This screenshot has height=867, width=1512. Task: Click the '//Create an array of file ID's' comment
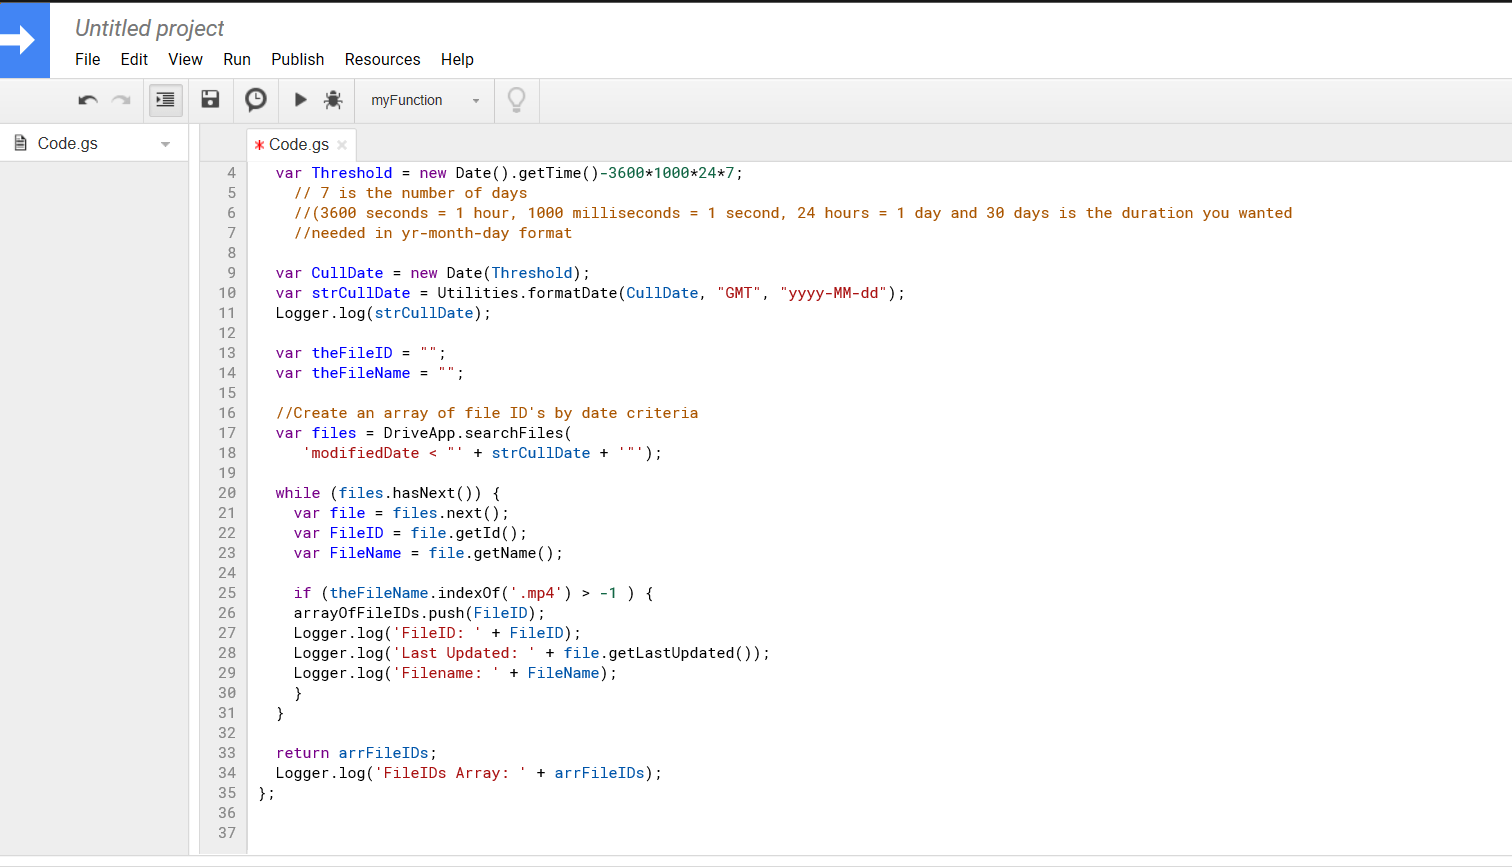(487, 413)
